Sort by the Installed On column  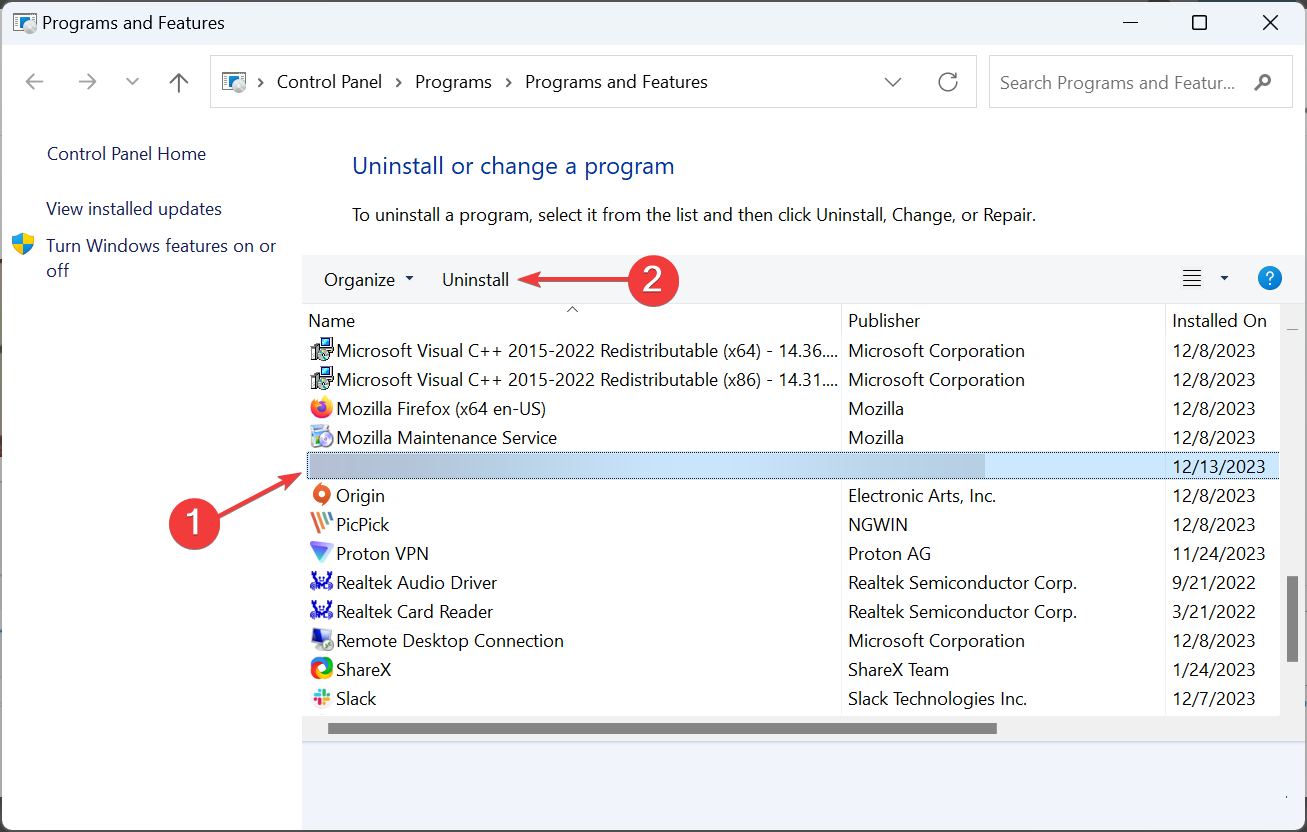(1219, 321)
